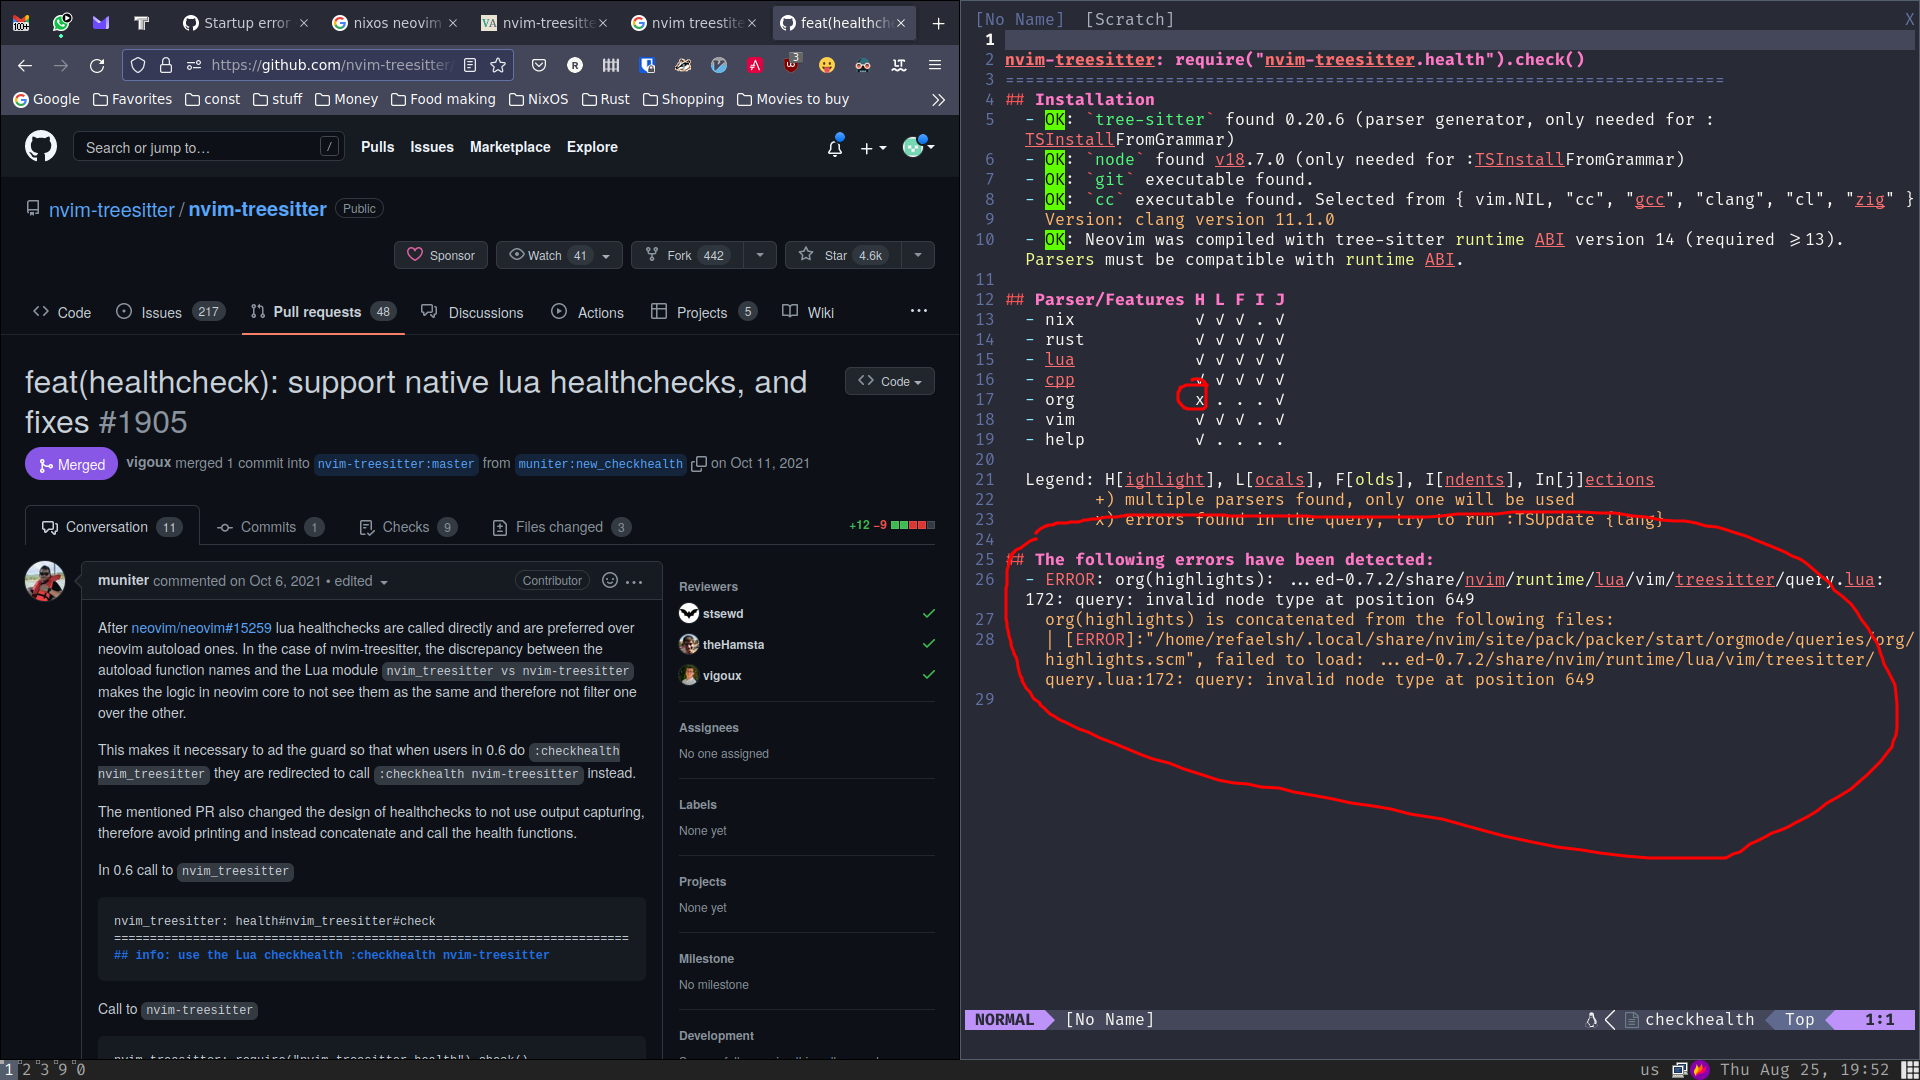Reload the page with refresh icon

(x=97, y=65)
